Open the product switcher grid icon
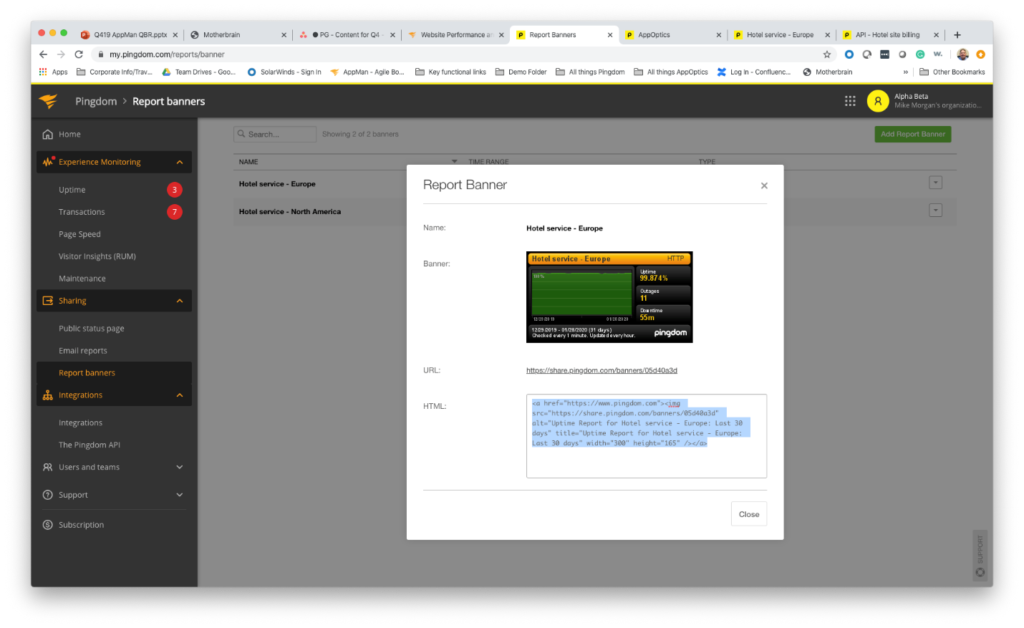The image size is (1024, 628). click(850, 101)
